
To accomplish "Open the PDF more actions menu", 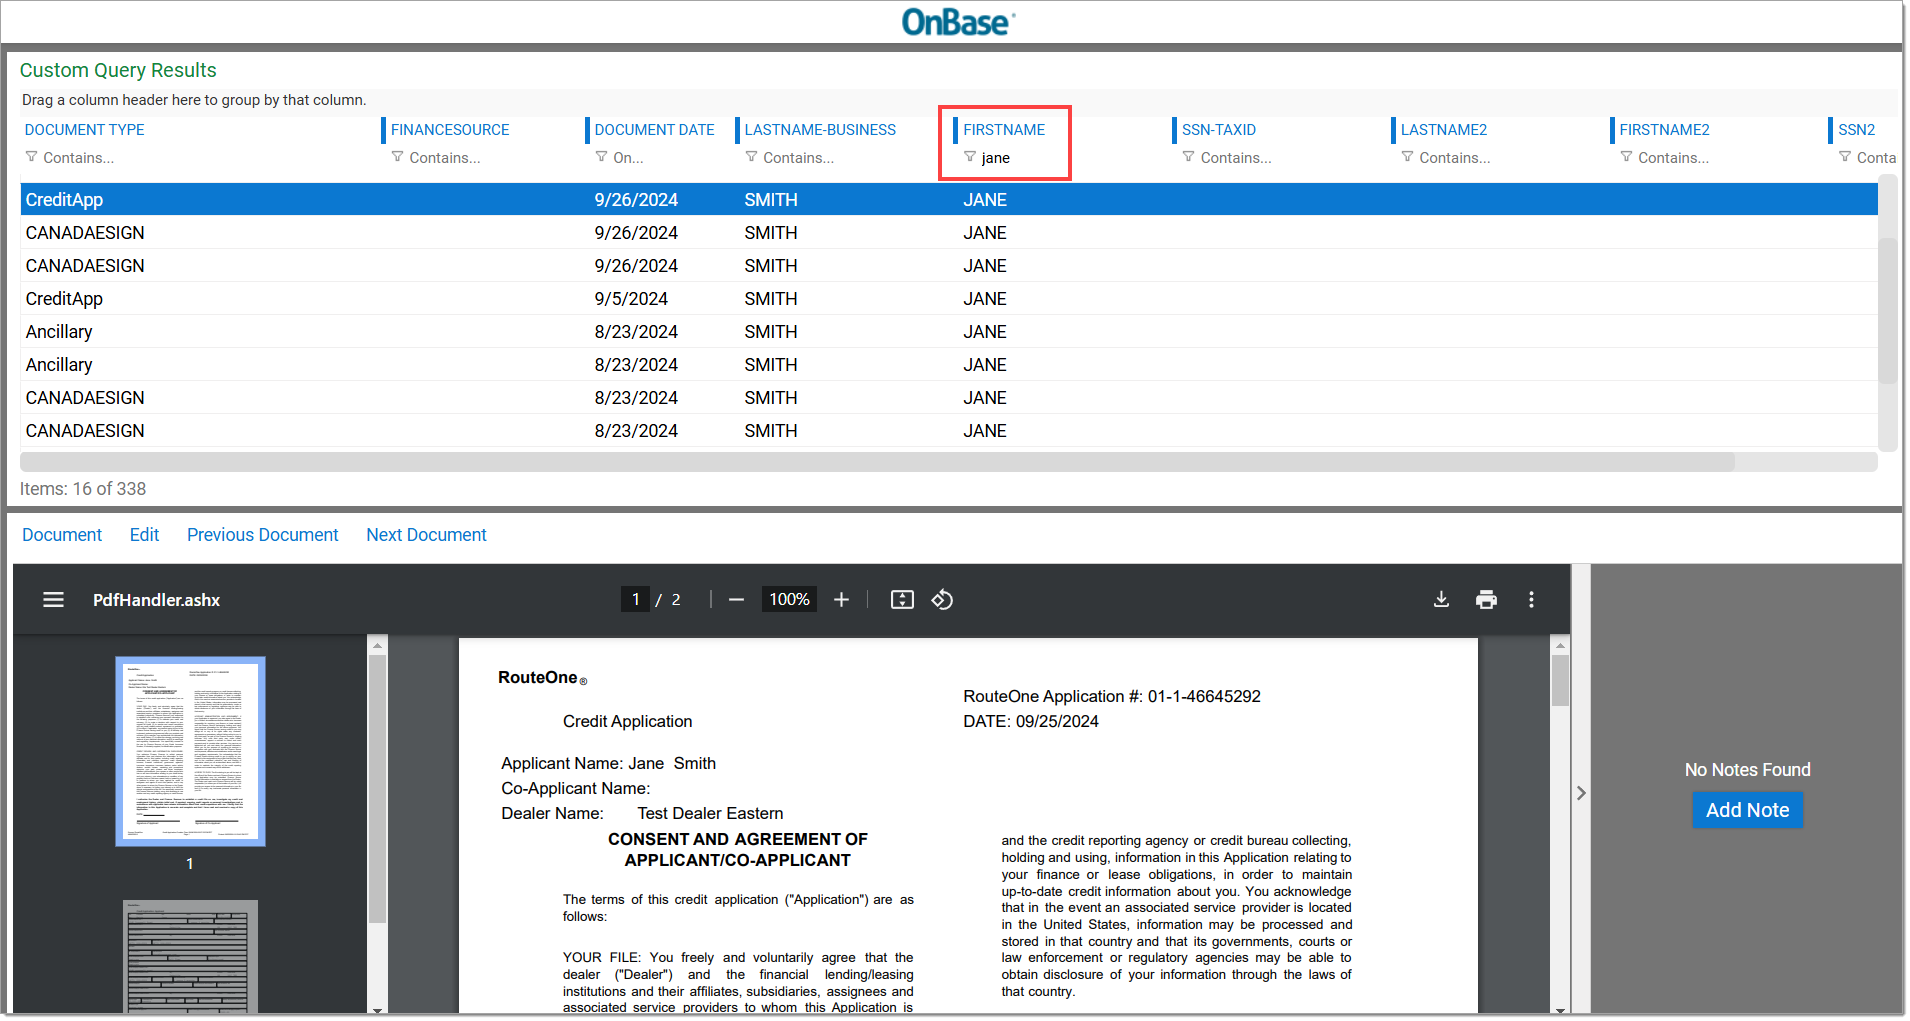I will coord(1531,600).
